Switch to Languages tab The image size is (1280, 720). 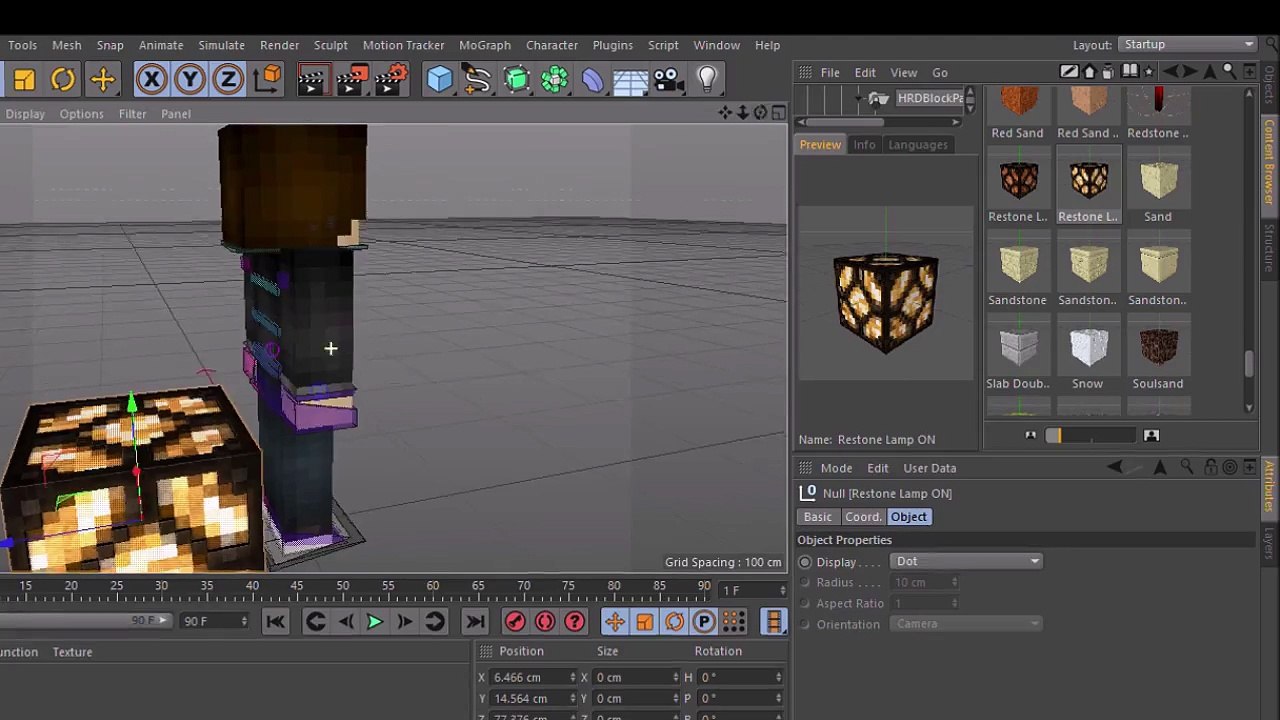[918, 145]
